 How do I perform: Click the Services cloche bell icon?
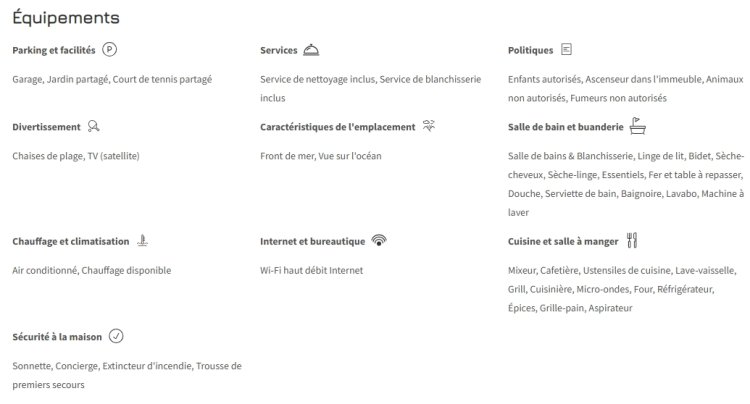pos(311,50)
